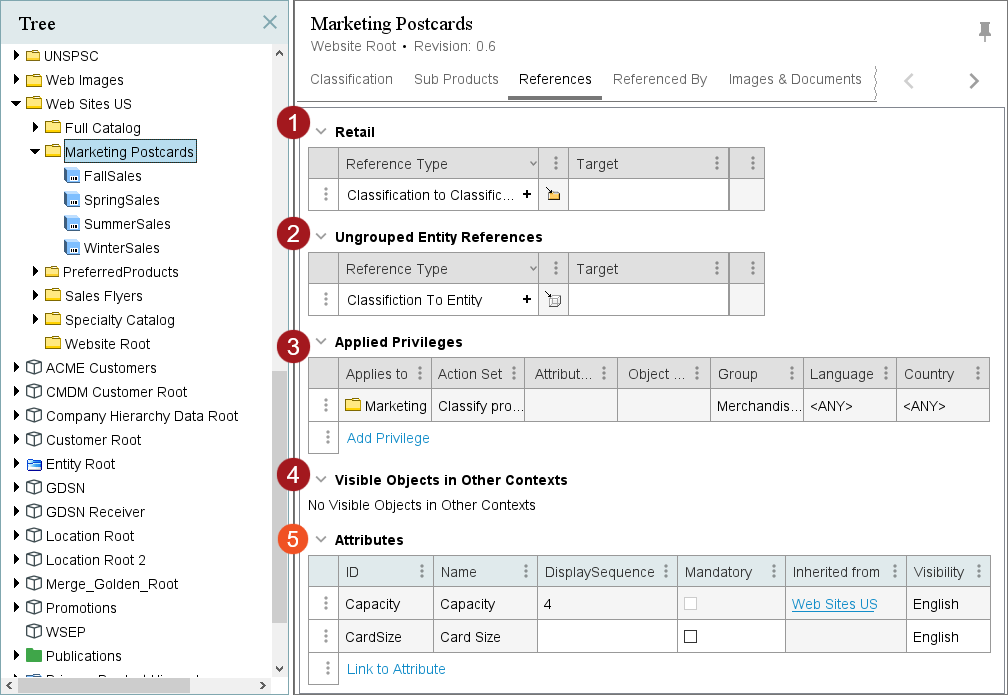Click the entity target icon in Ungrouped row
The width and height of the screenshot is (1008, 695).
click(x=553, y=300)
